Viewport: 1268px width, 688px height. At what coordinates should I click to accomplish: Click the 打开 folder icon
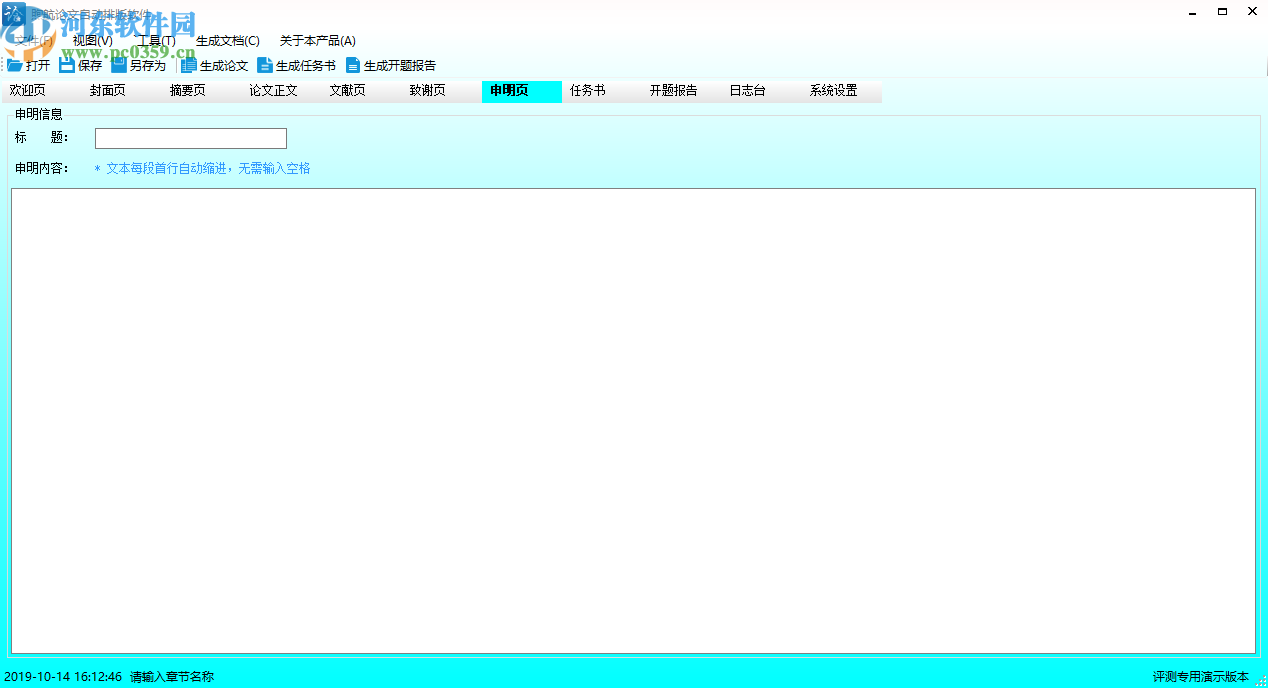click(15, 65)
